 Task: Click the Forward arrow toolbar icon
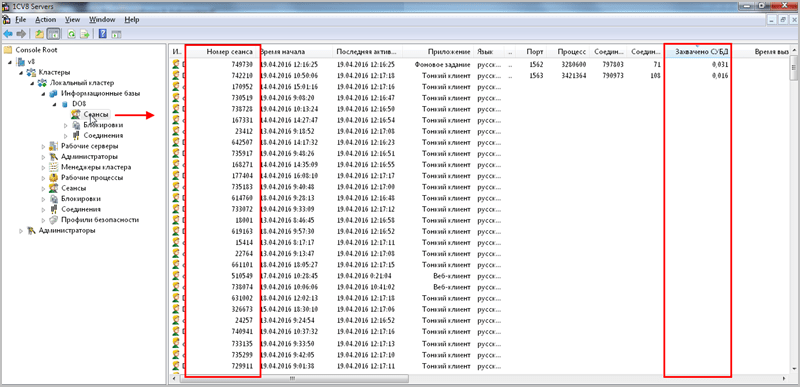[x=21, y=34]
